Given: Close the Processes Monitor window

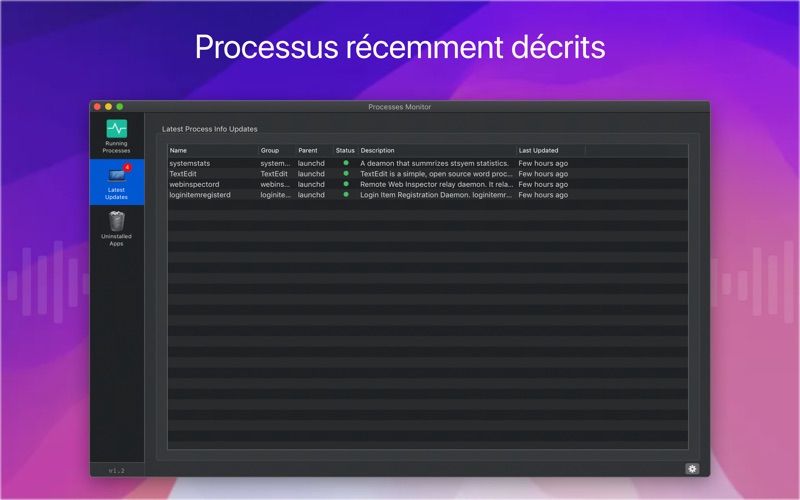Looking at the screenshot, I should [97, 107].
